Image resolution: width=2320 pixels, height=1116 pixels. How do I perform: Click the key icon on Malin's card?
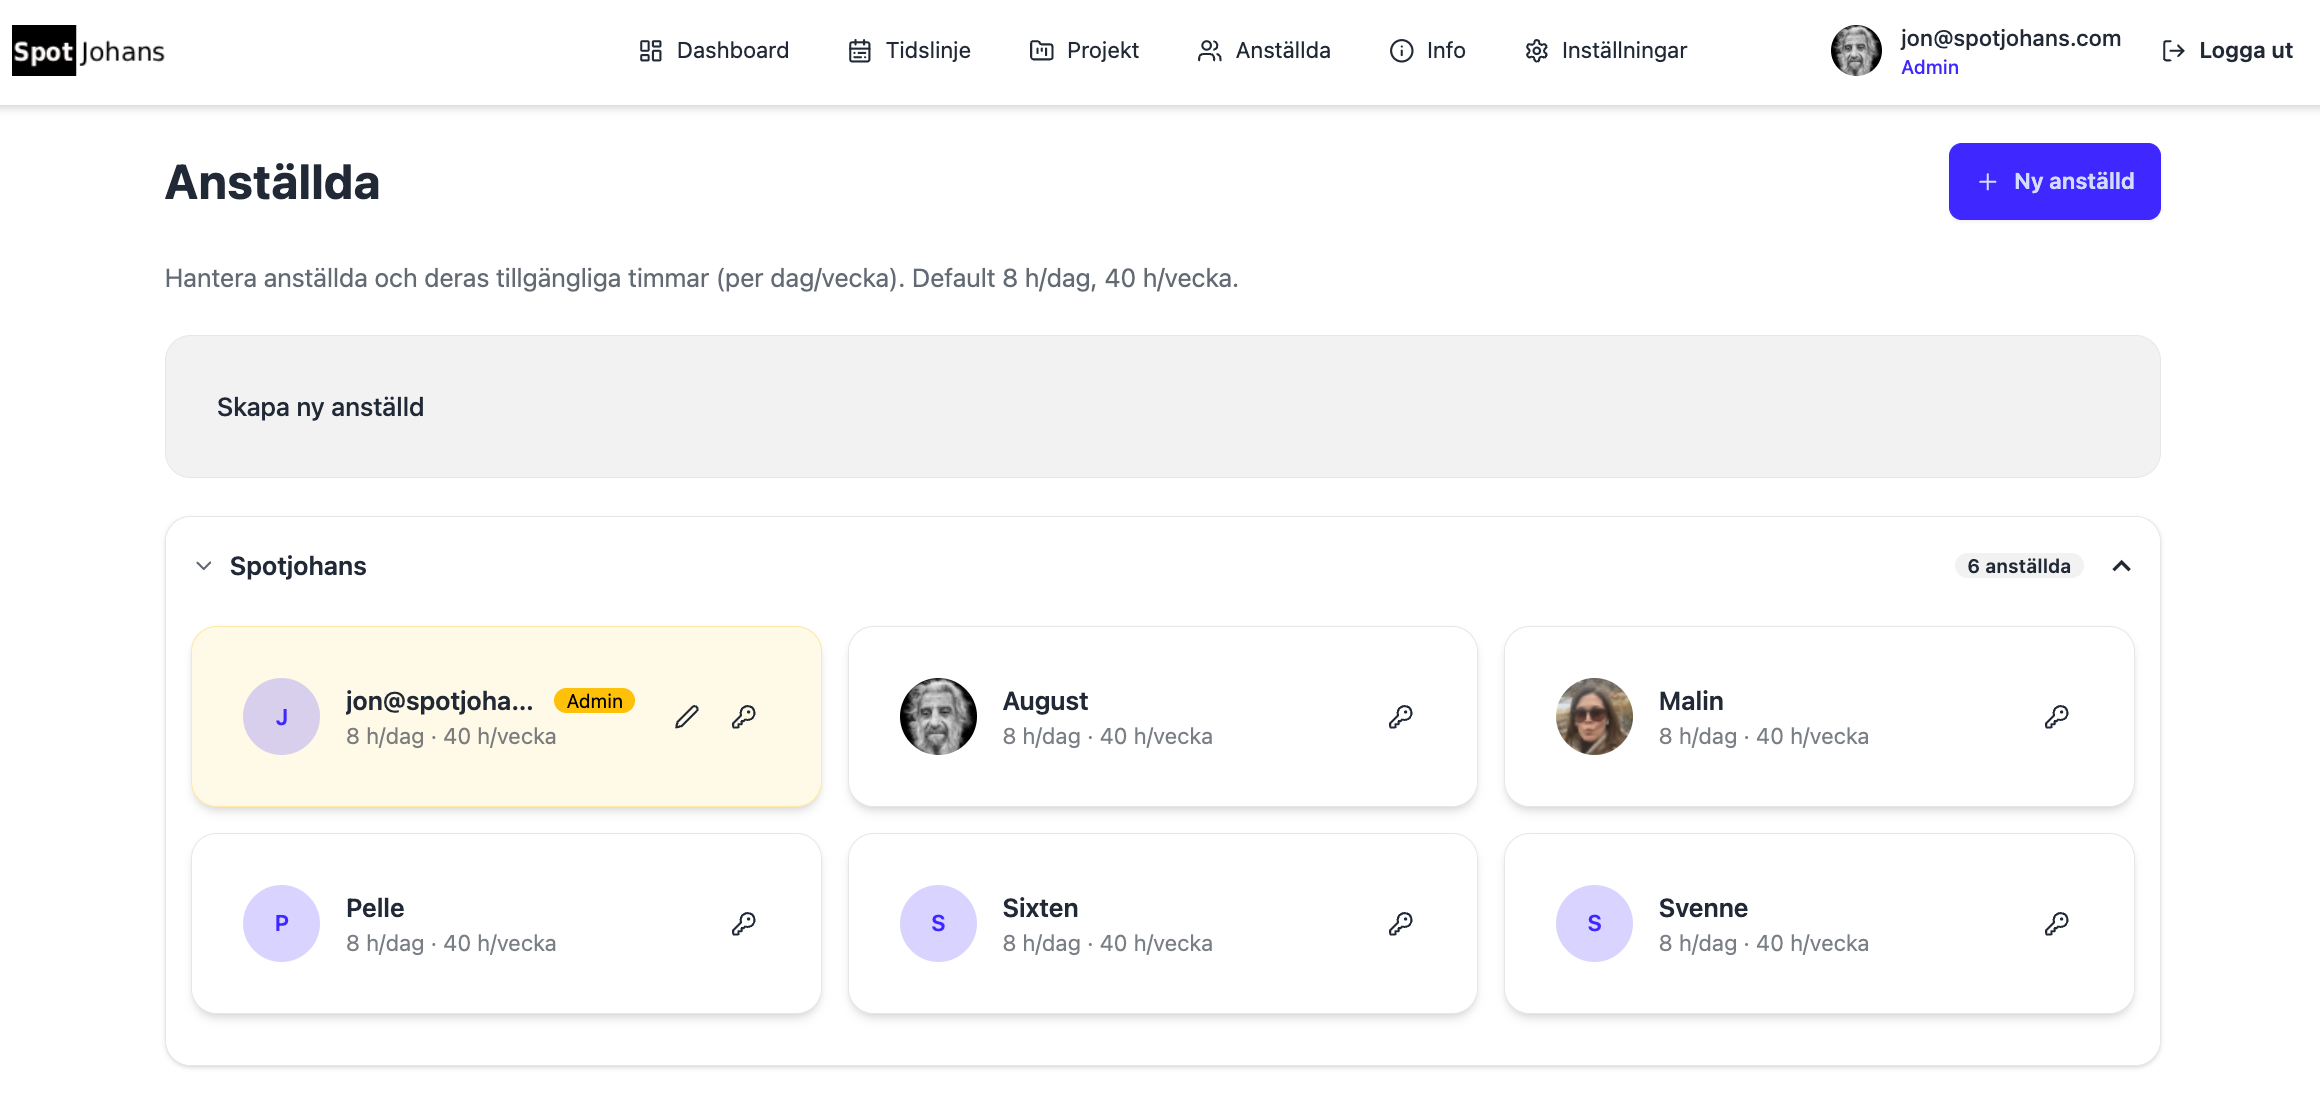click(x=2056, y=717)
